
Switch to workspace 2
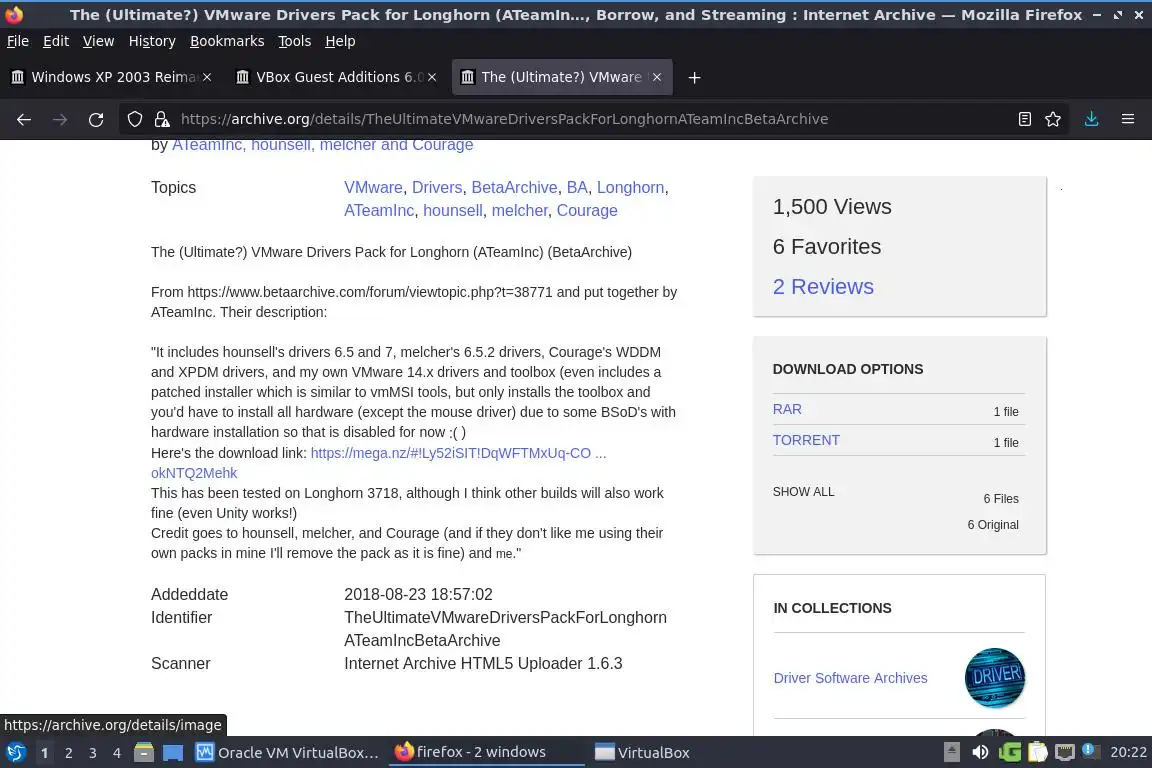click(68, 753)
